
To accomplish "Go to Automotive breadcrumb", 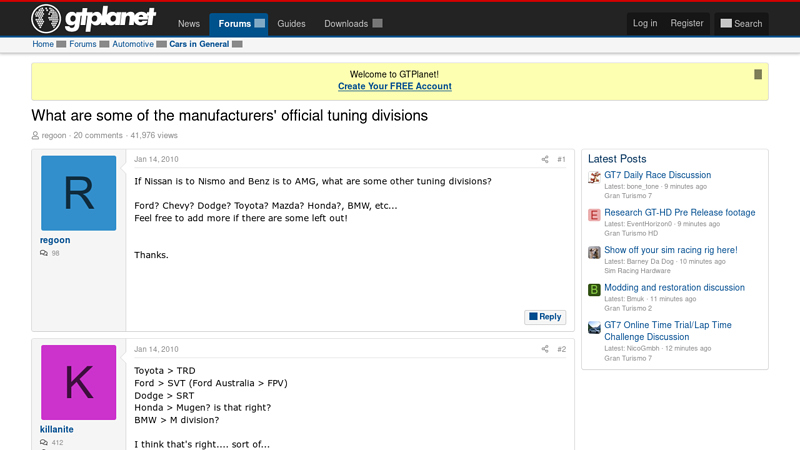I will pos(133,44).
